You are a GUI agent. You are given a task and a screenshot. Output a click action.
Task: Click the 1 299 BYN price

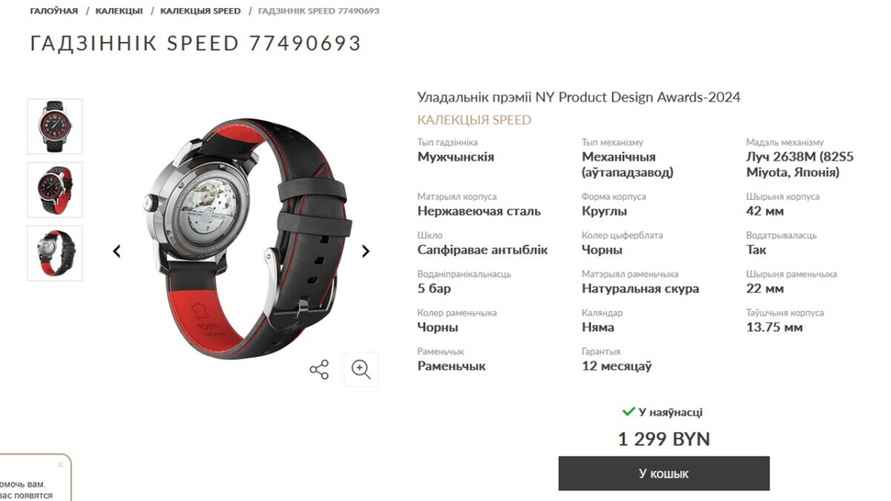(x=664, y=439)
